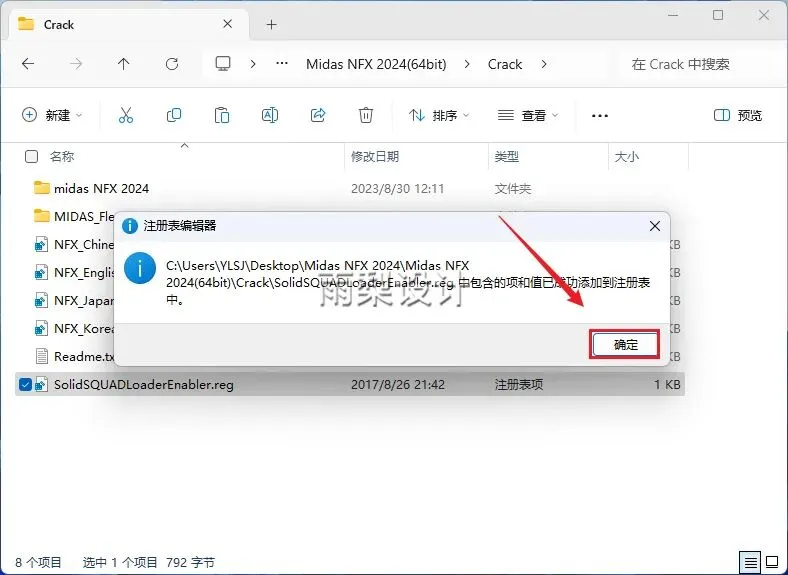The height and width of the screenshot is (575, 788).
Task: Open Midas NFX 2024(64bit) breadcrumb
Action: coord(376,64)
